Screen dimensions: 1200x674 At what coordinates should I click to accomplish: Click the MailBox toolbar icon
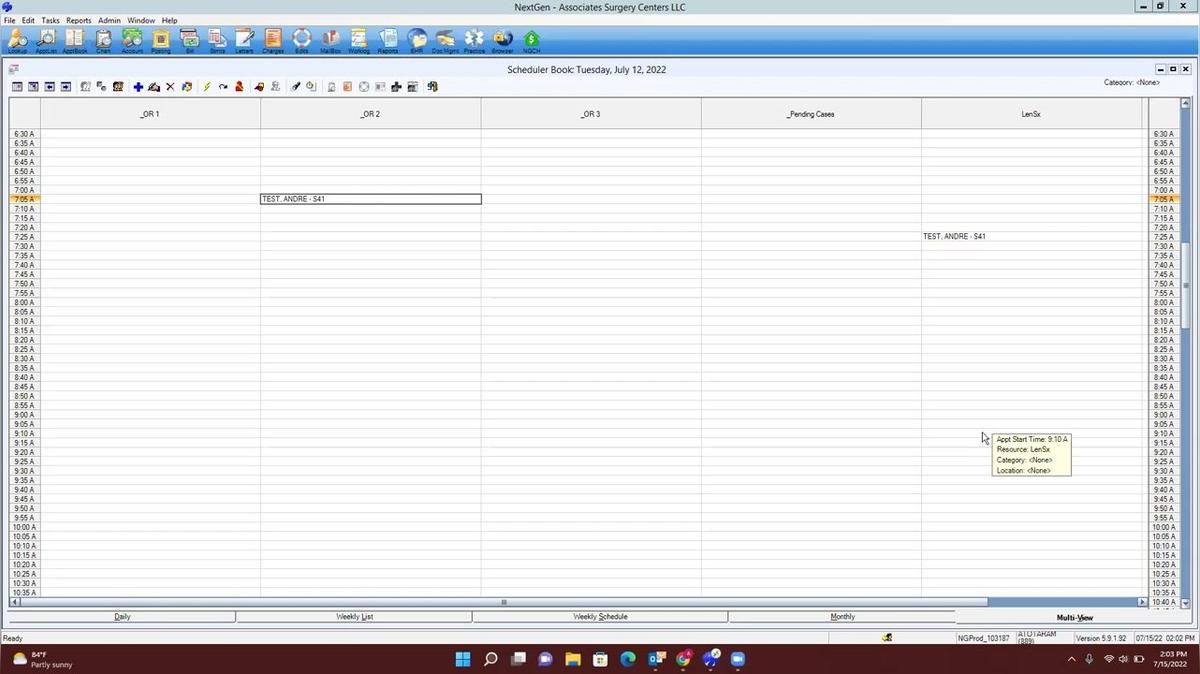pyautogui.click(x=330, y=40)
